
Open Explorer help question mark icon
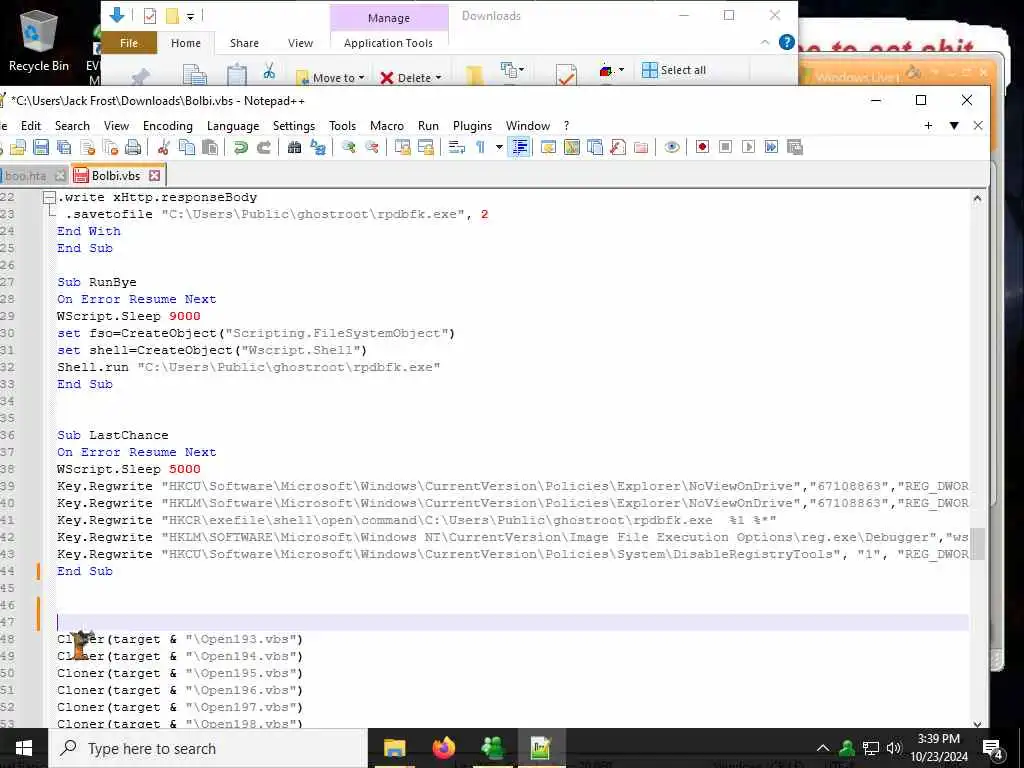(x=787, y=42)
